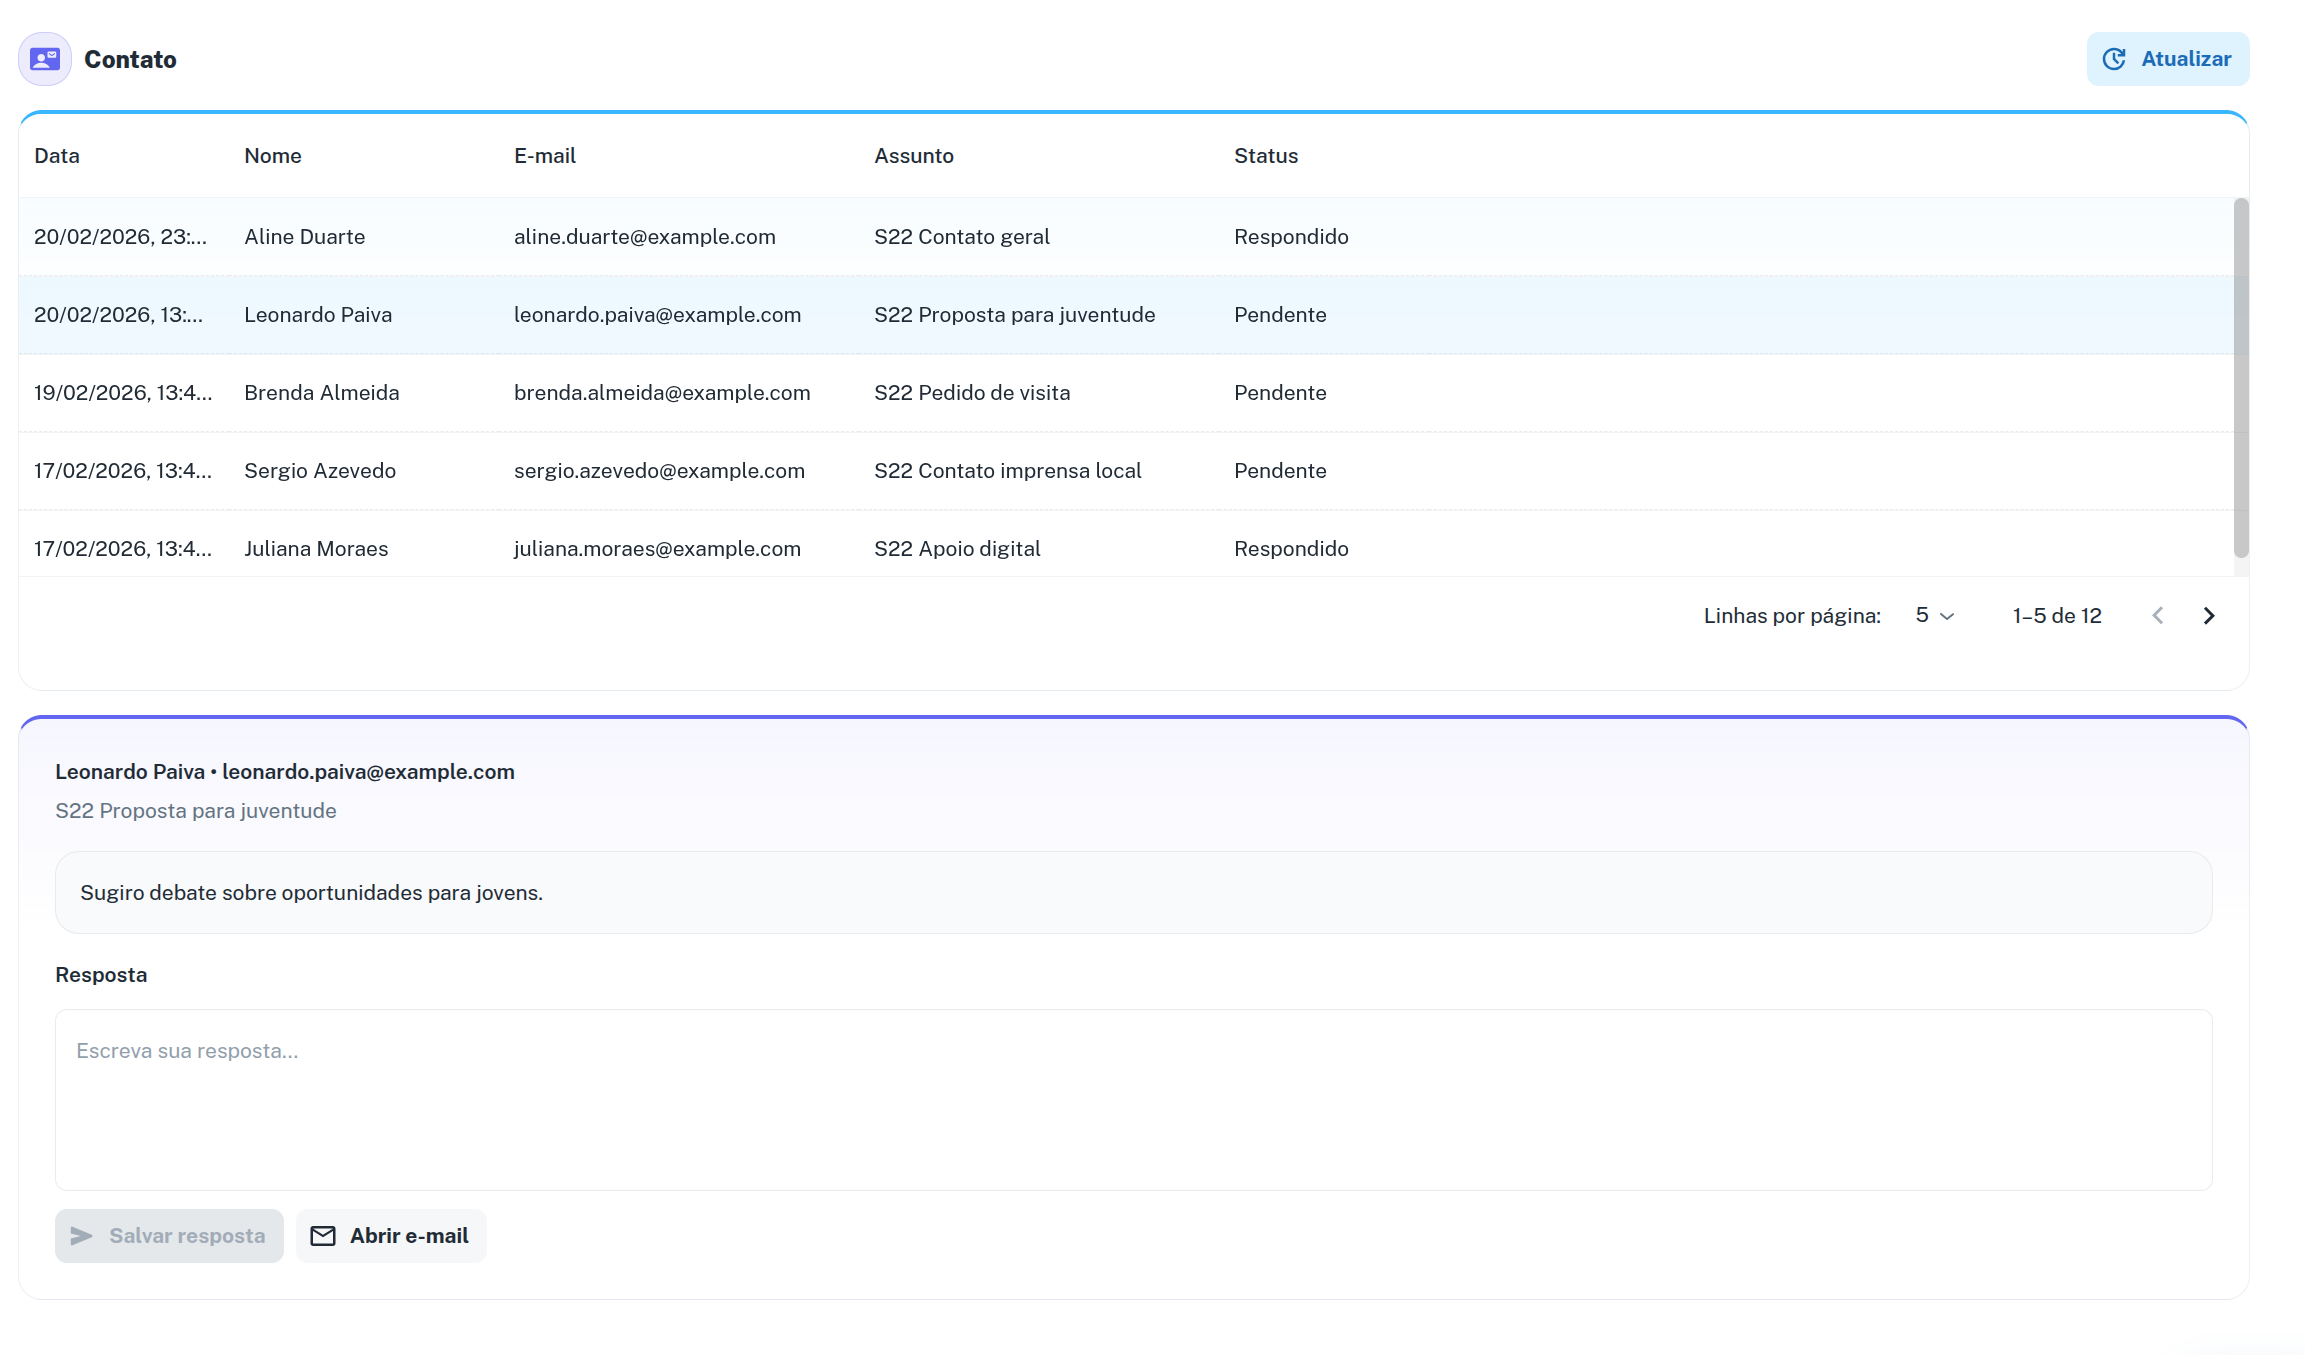Click the Assunto column header
Image resolution: width=2305 pixels, height=1355 pixels.
[x=914, y=156]
